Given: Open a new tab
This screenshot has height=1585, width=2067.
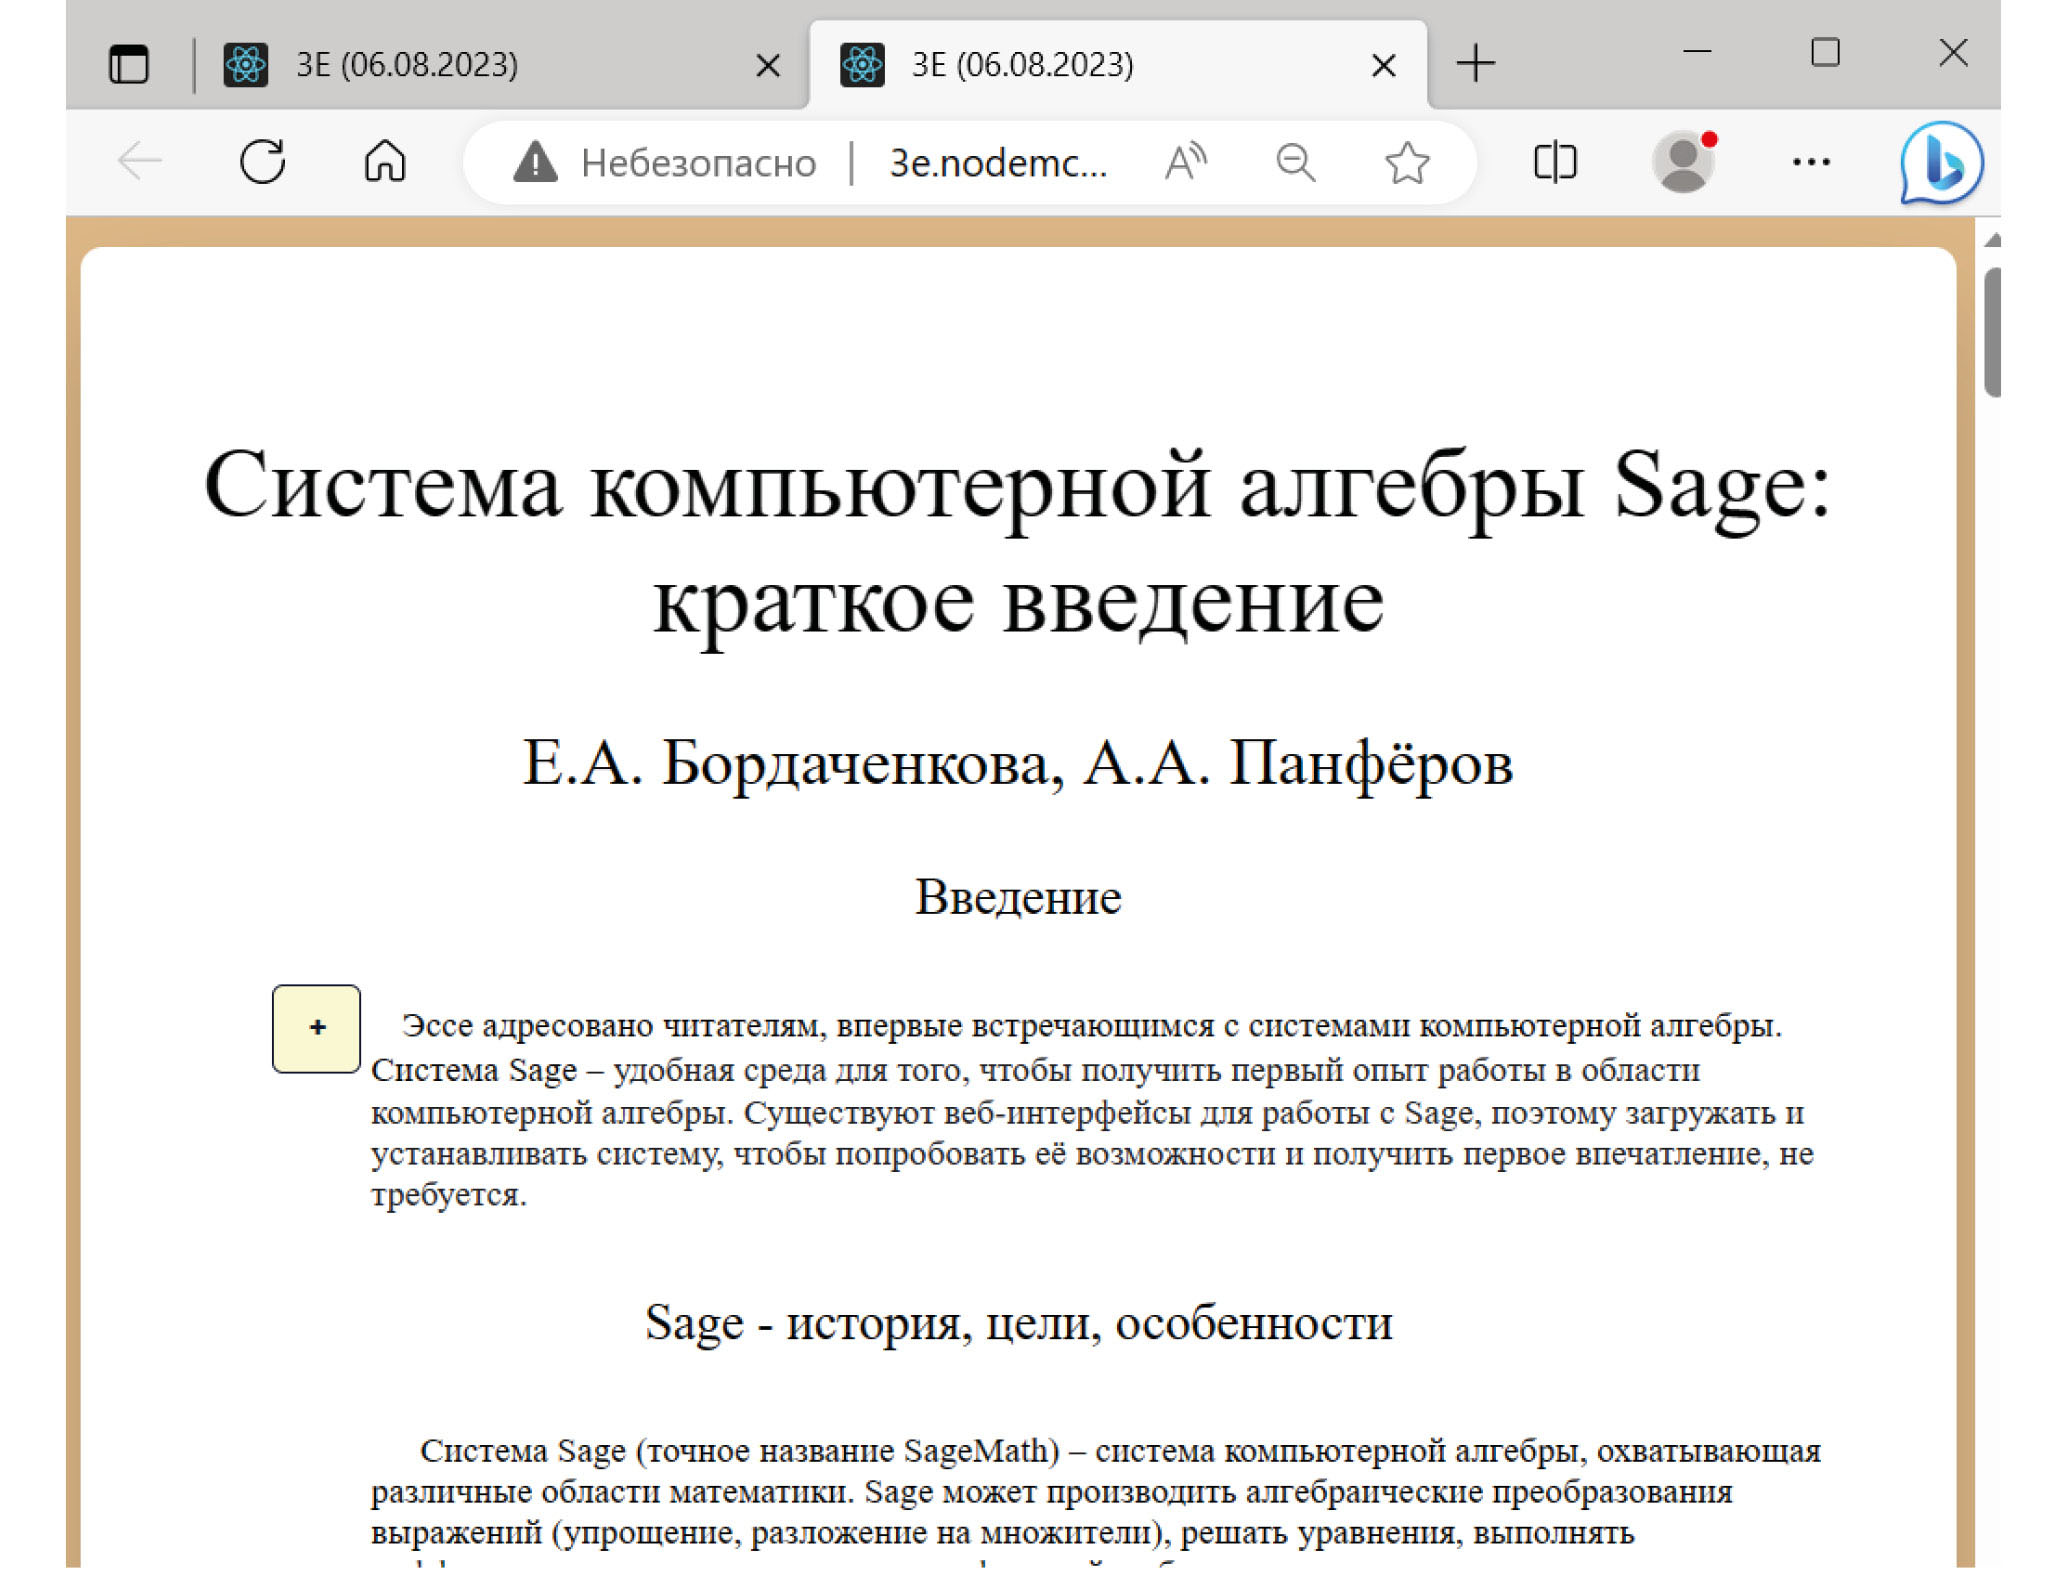Looking at the screenshot, I should click(x=1475, y=65).
